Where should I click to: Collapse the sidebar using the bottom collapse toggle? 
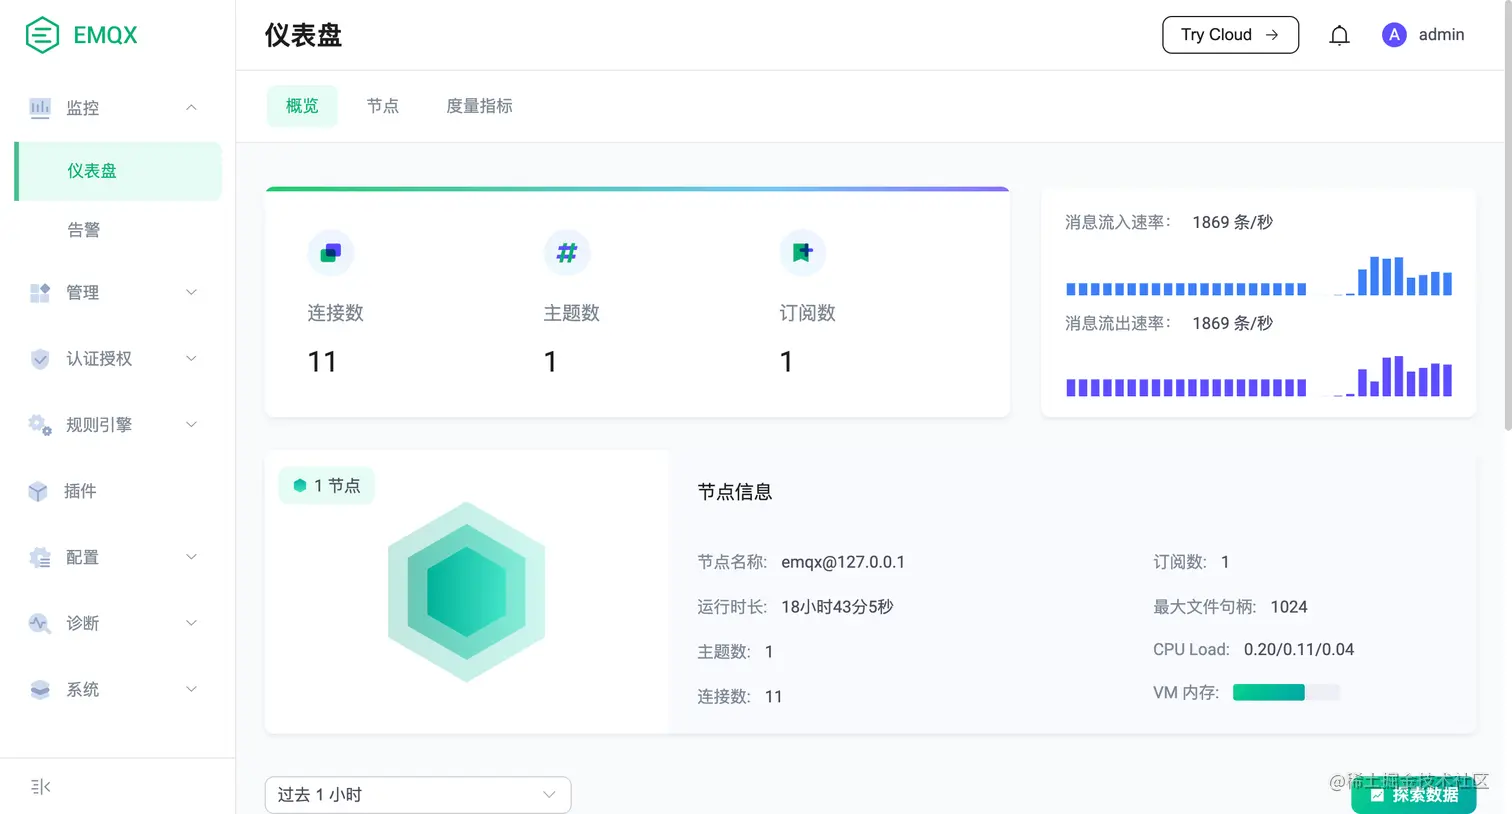coord(39,786)
